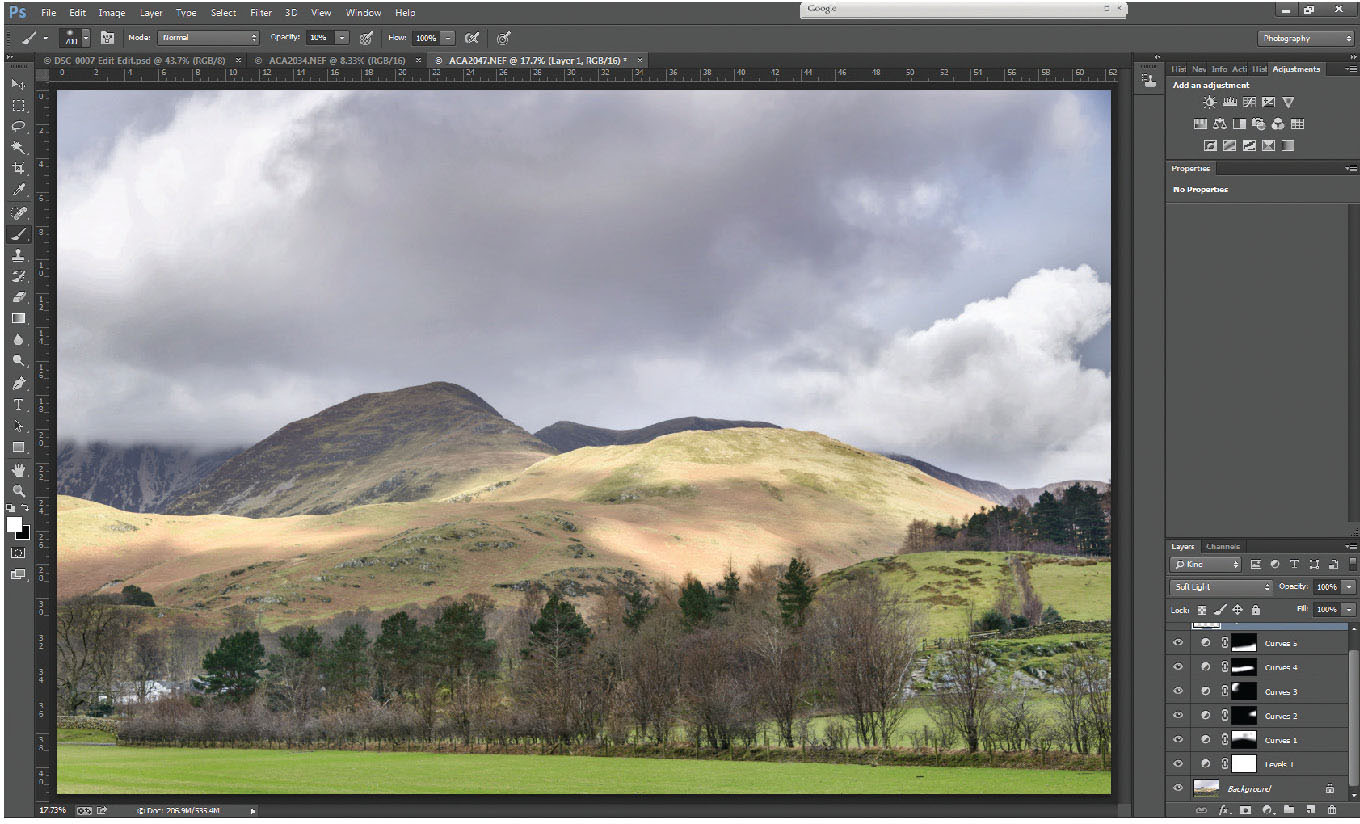1360x824 pixels.
Task: Select the Path Selection tool
Action: click(18, 426)
